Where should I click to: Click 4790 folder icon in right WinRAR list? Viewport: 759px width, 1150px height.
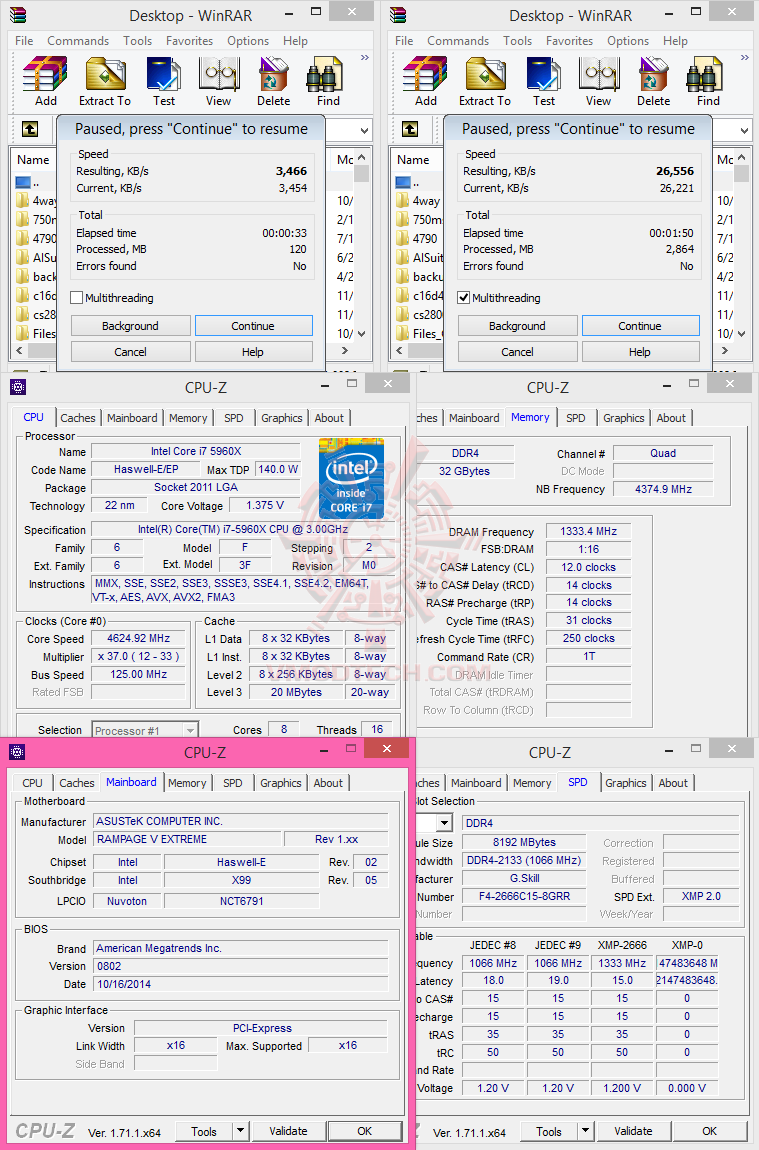403,238
